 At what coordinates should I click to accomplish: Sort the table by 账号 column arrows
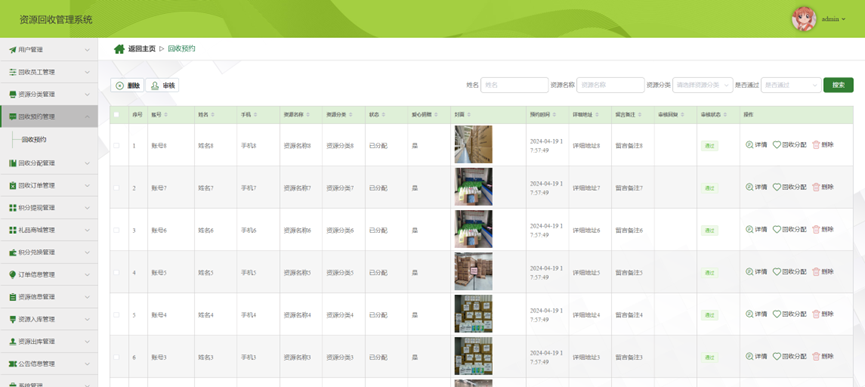tap(165, 115)
